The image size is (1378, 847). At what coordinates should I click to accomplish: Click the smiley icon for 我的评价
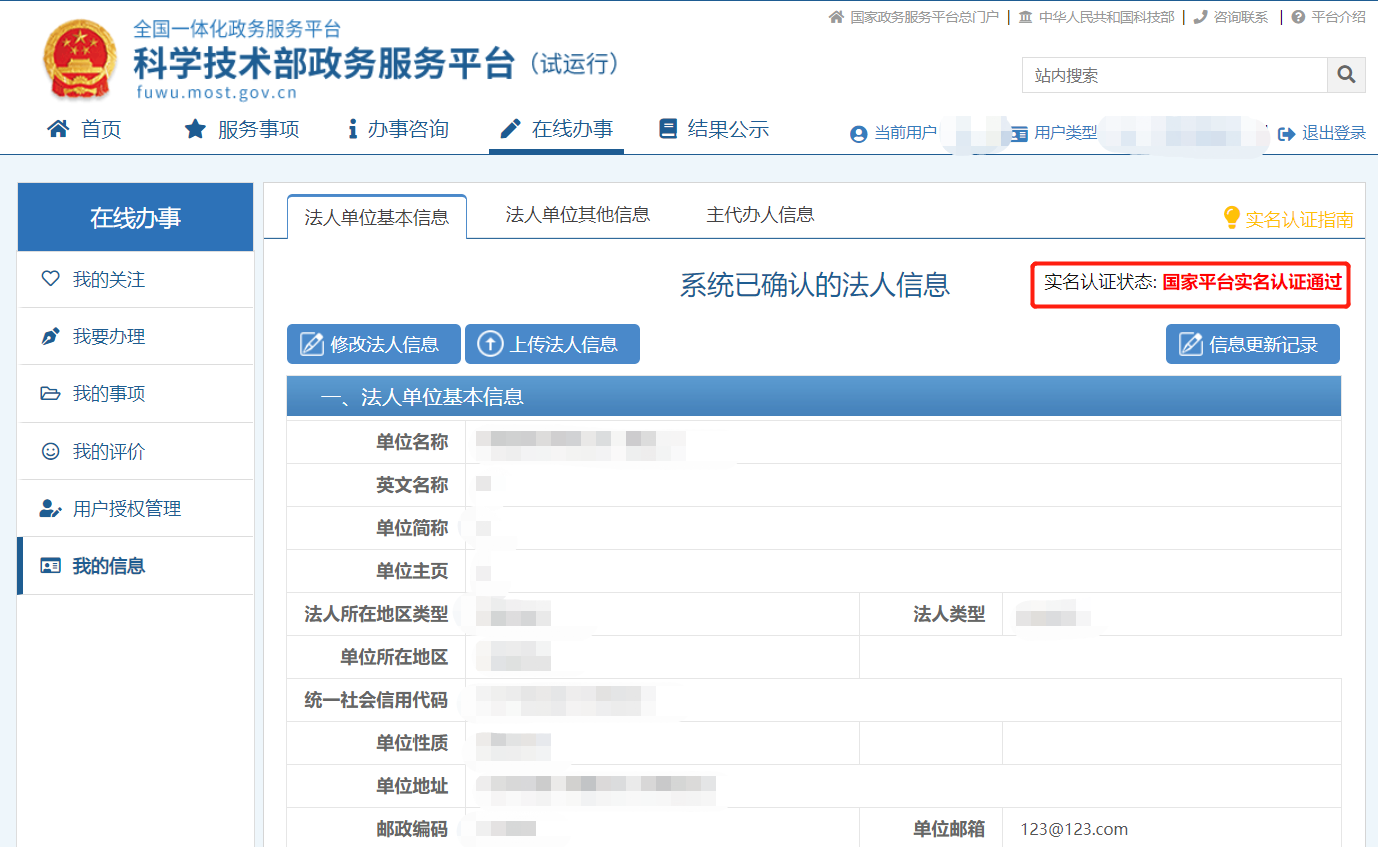pyautogui.click(x=50, y=452)
